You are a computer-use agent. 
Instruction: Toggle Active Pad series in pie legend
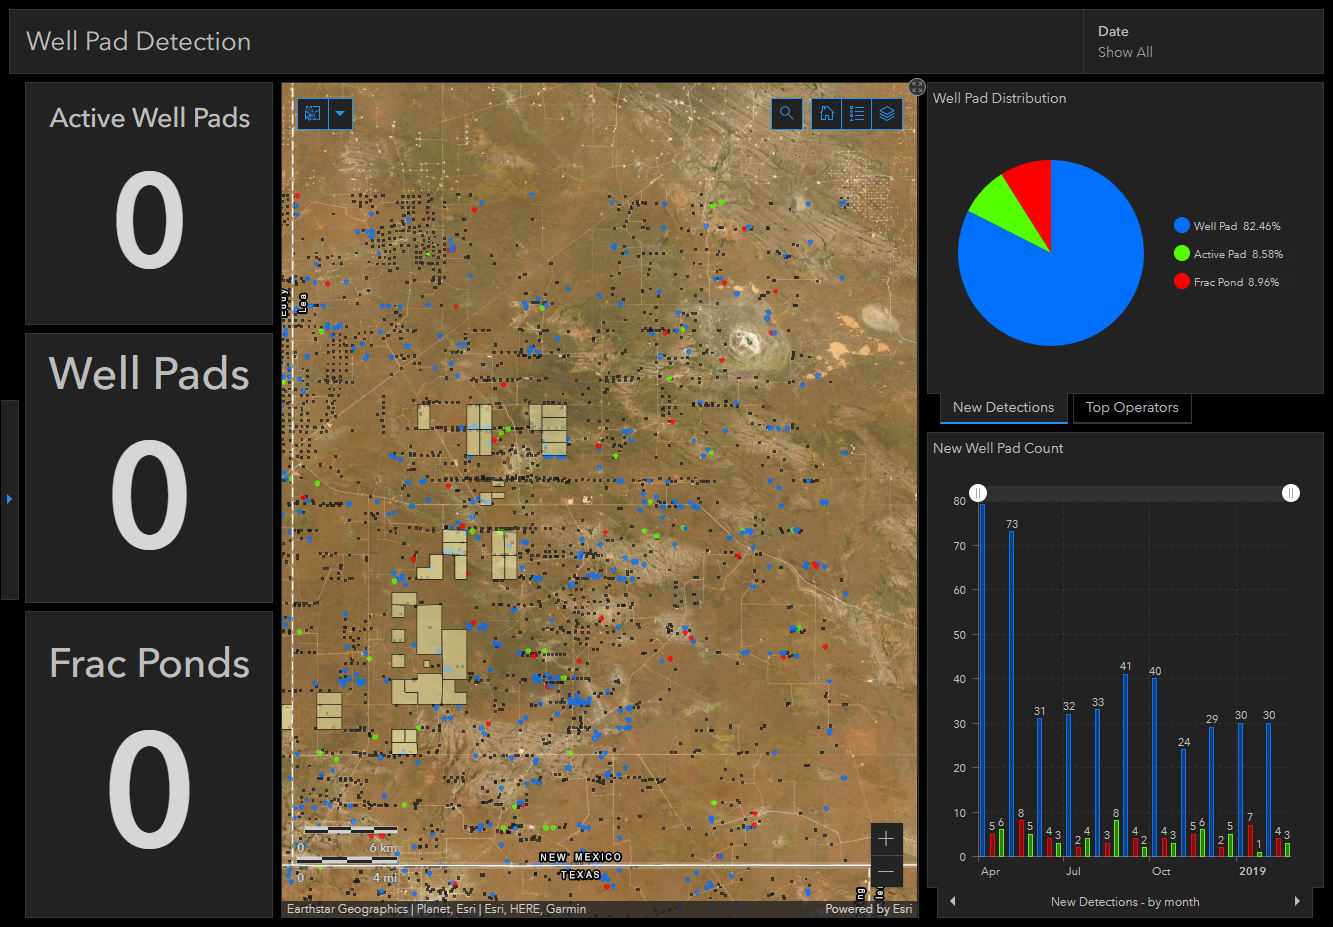point(1228,254)
